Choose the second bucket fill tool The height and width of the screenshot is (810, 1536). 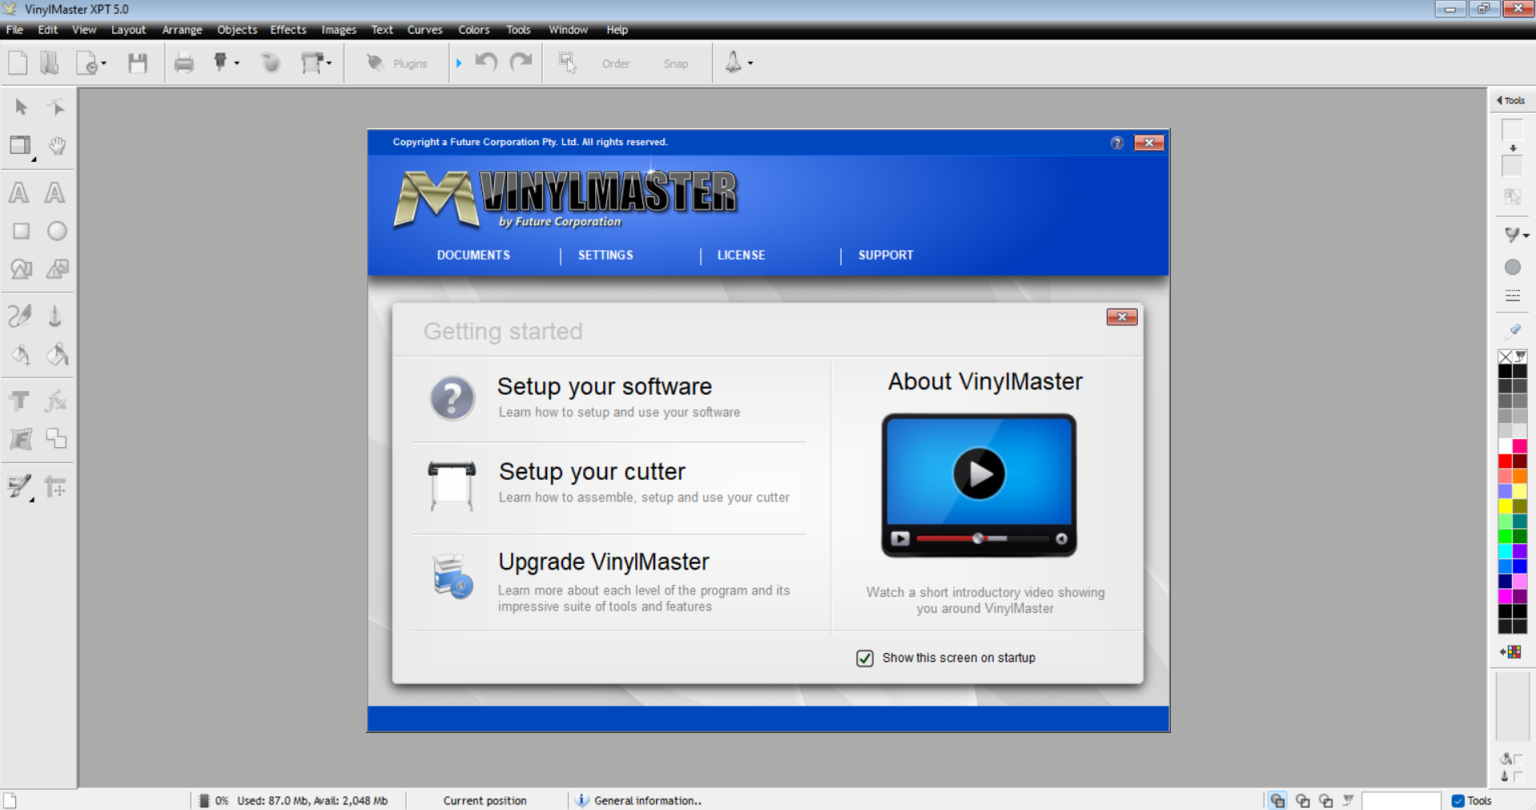(57, 354)
